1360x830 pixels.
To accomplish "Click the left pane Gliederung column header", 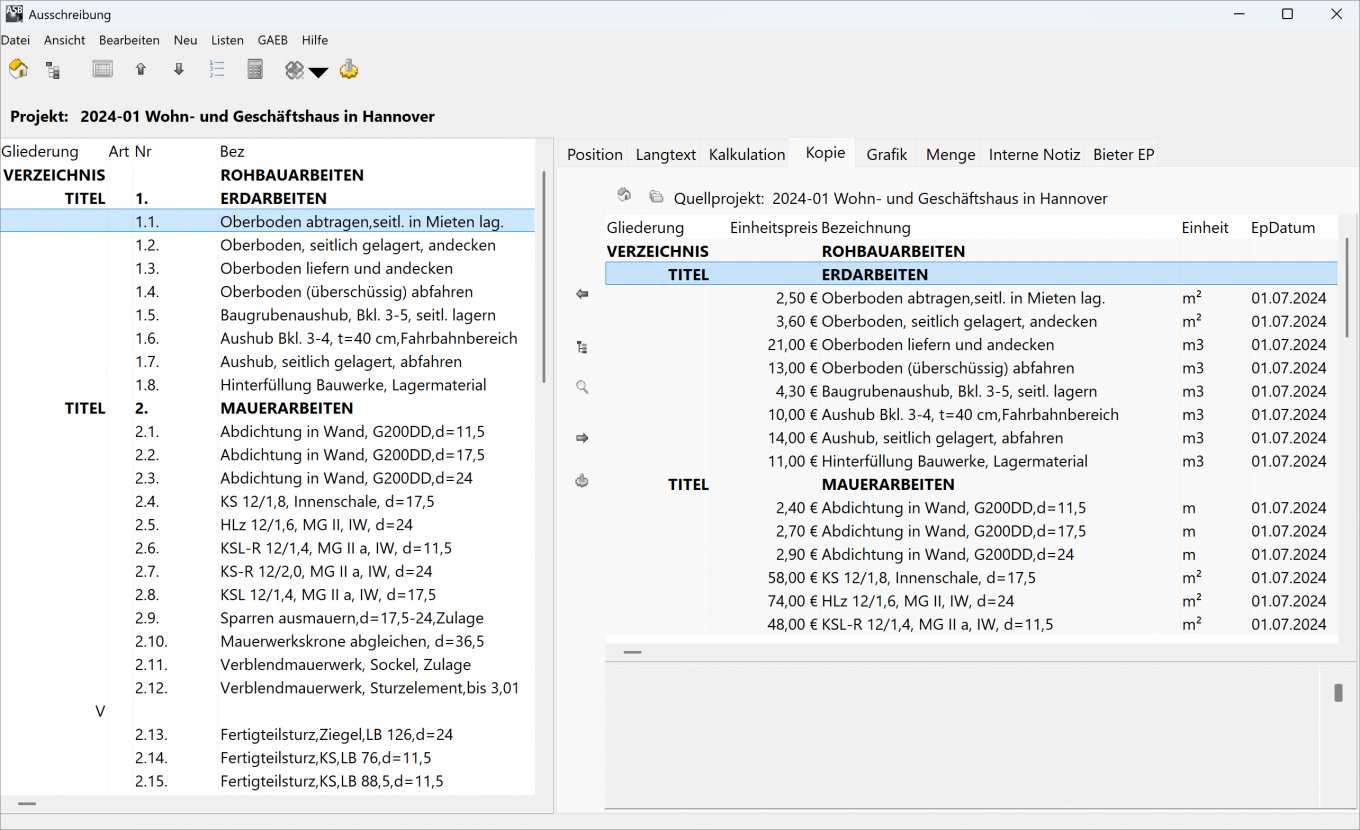I will 40,152.
